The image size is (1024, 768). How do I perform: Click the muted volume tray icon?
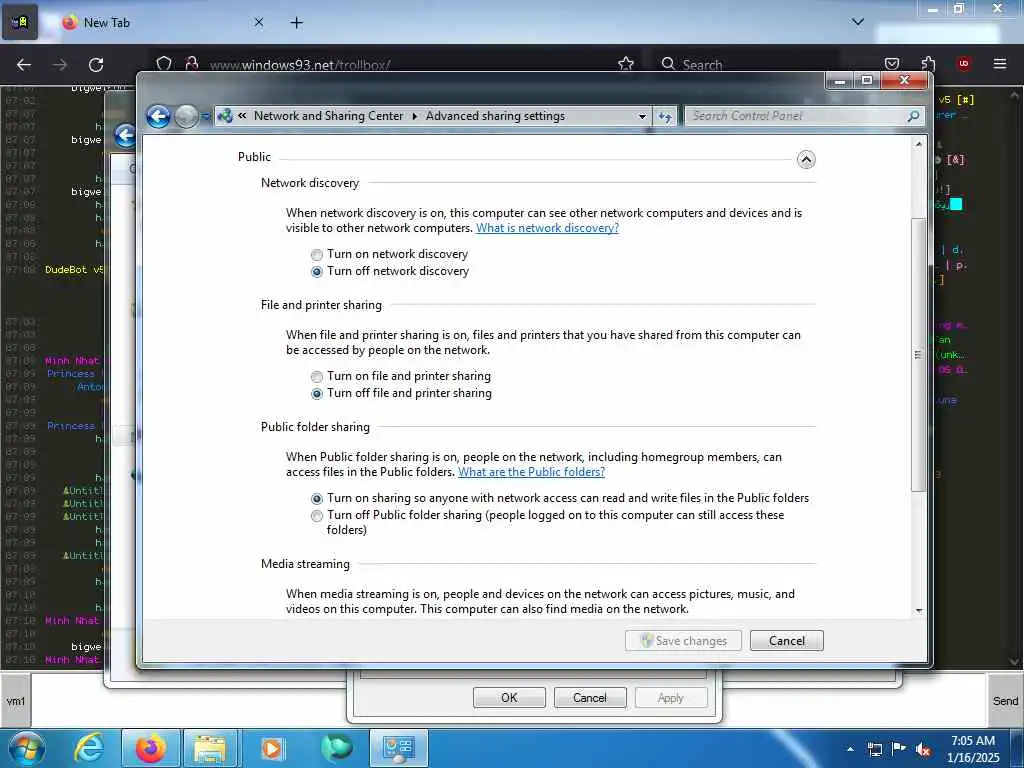point(923,749)
